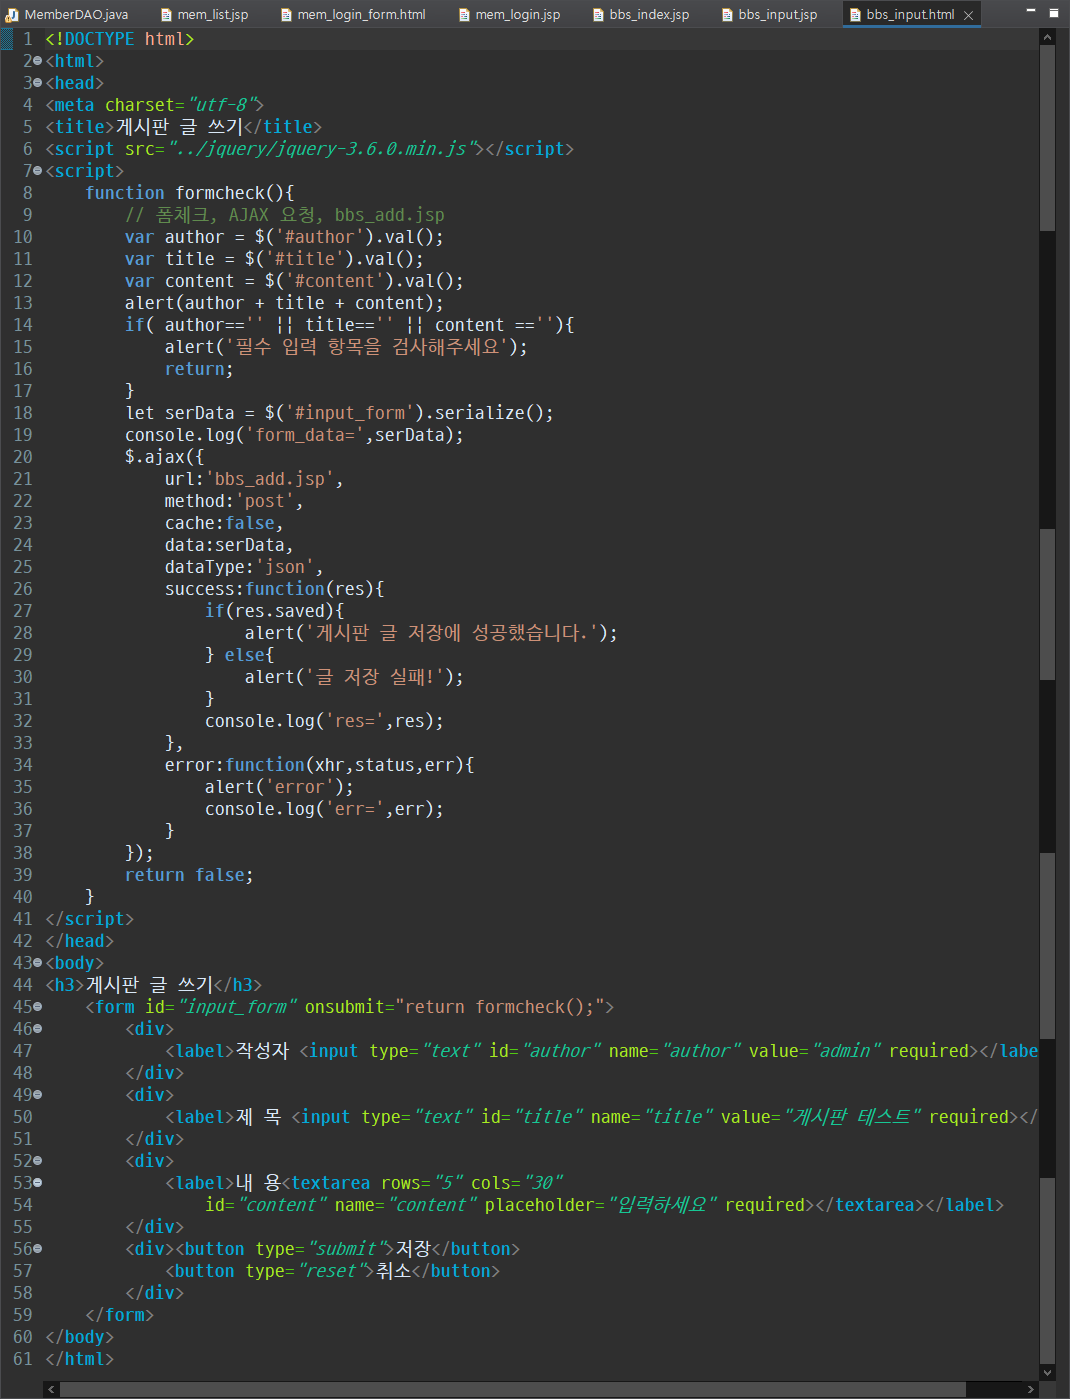Switch to the MemberDAO.java tab
The height and width of the screenshot is (1399, 1070).
(x=76, y=15)
